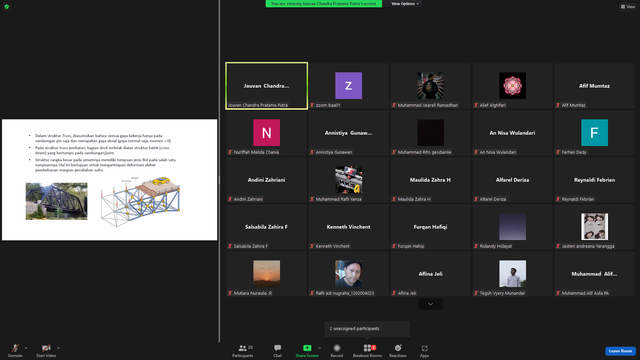The height and width of the screenshot is (360, 640).
Task: Click the View button in top right
Action: [x=628, y=7]
